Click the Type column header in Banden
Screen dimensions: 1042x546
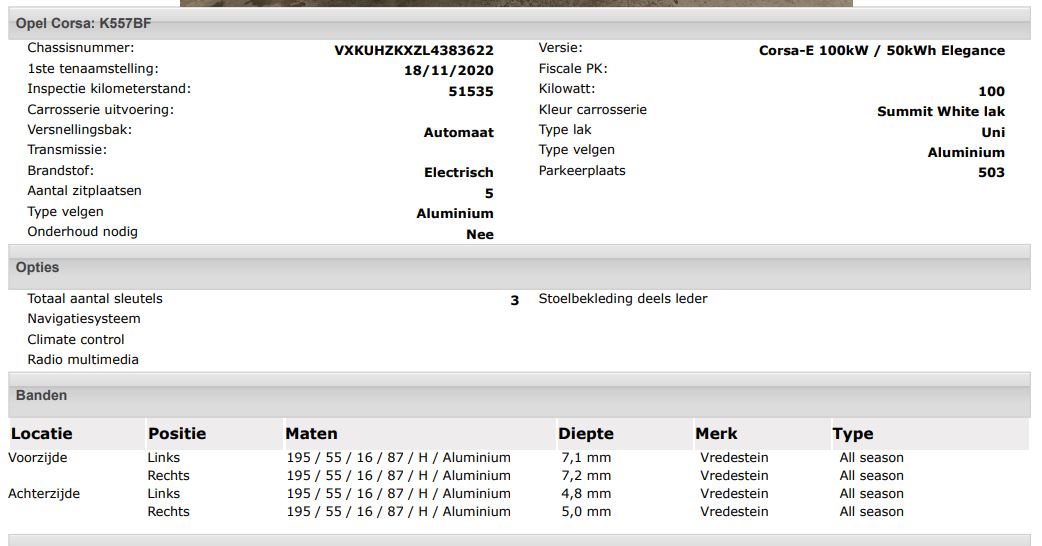(930, 434)
